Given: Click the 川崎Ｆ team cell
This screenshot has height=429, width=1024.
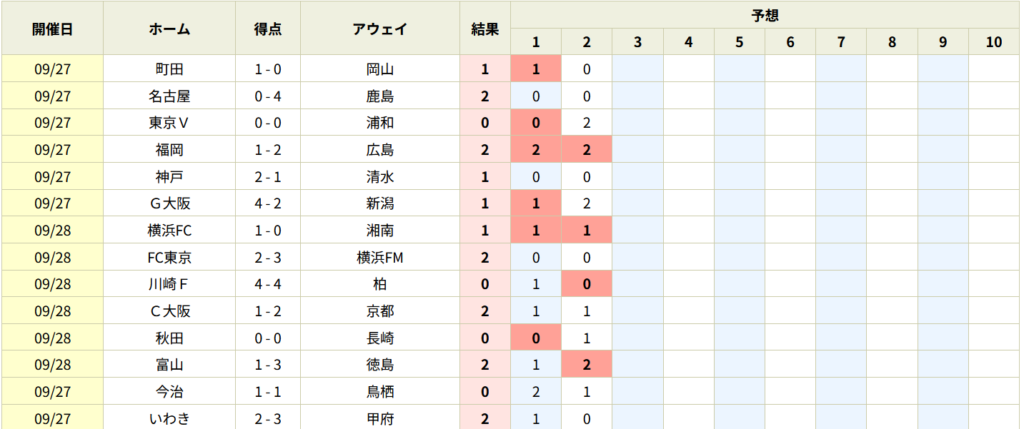Looking at the screenshot, I should (169, 284).
